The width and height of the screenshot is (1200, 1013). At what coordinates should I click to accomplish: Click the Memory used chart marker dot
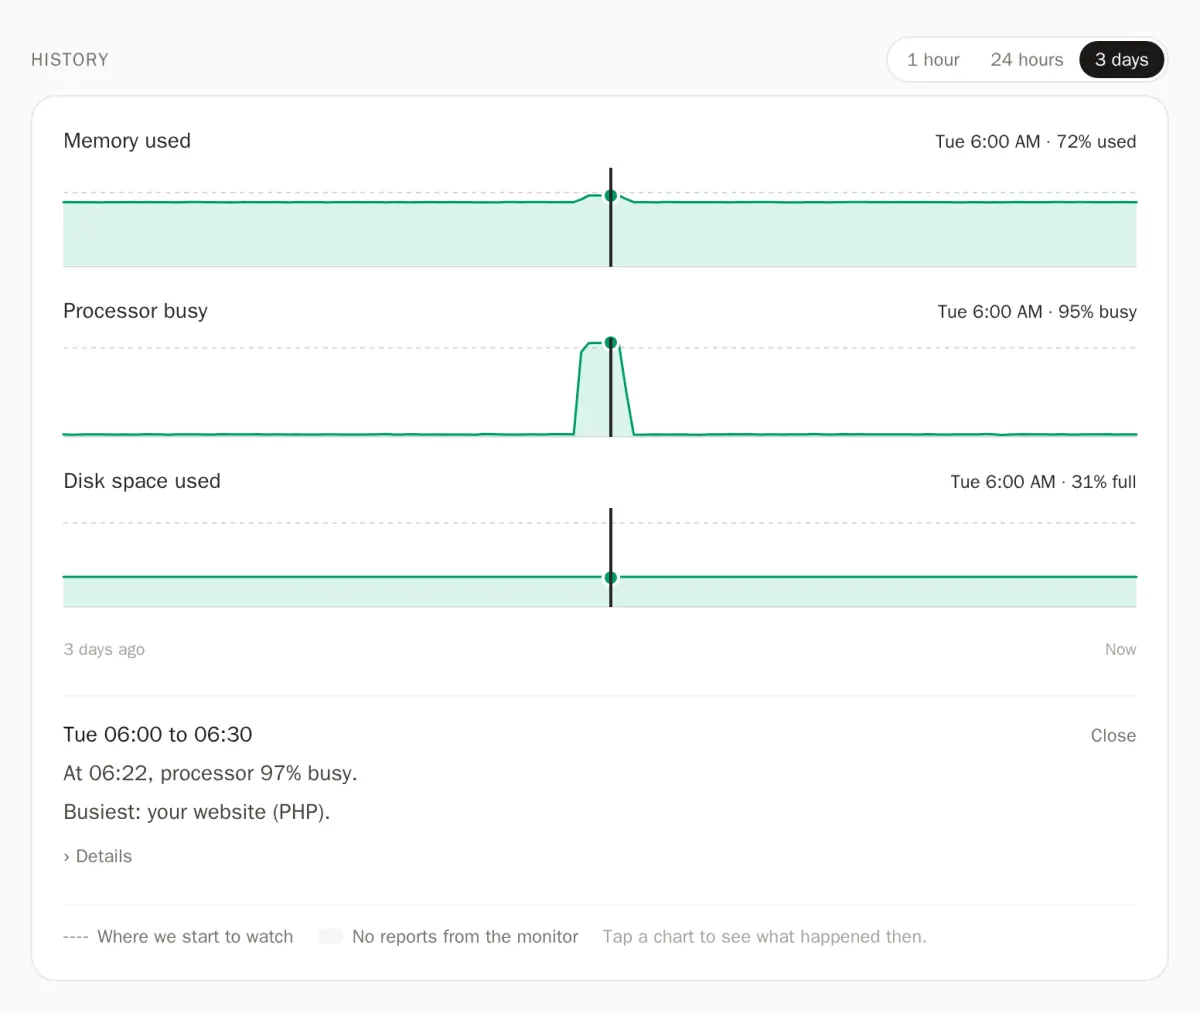point(611,196)
